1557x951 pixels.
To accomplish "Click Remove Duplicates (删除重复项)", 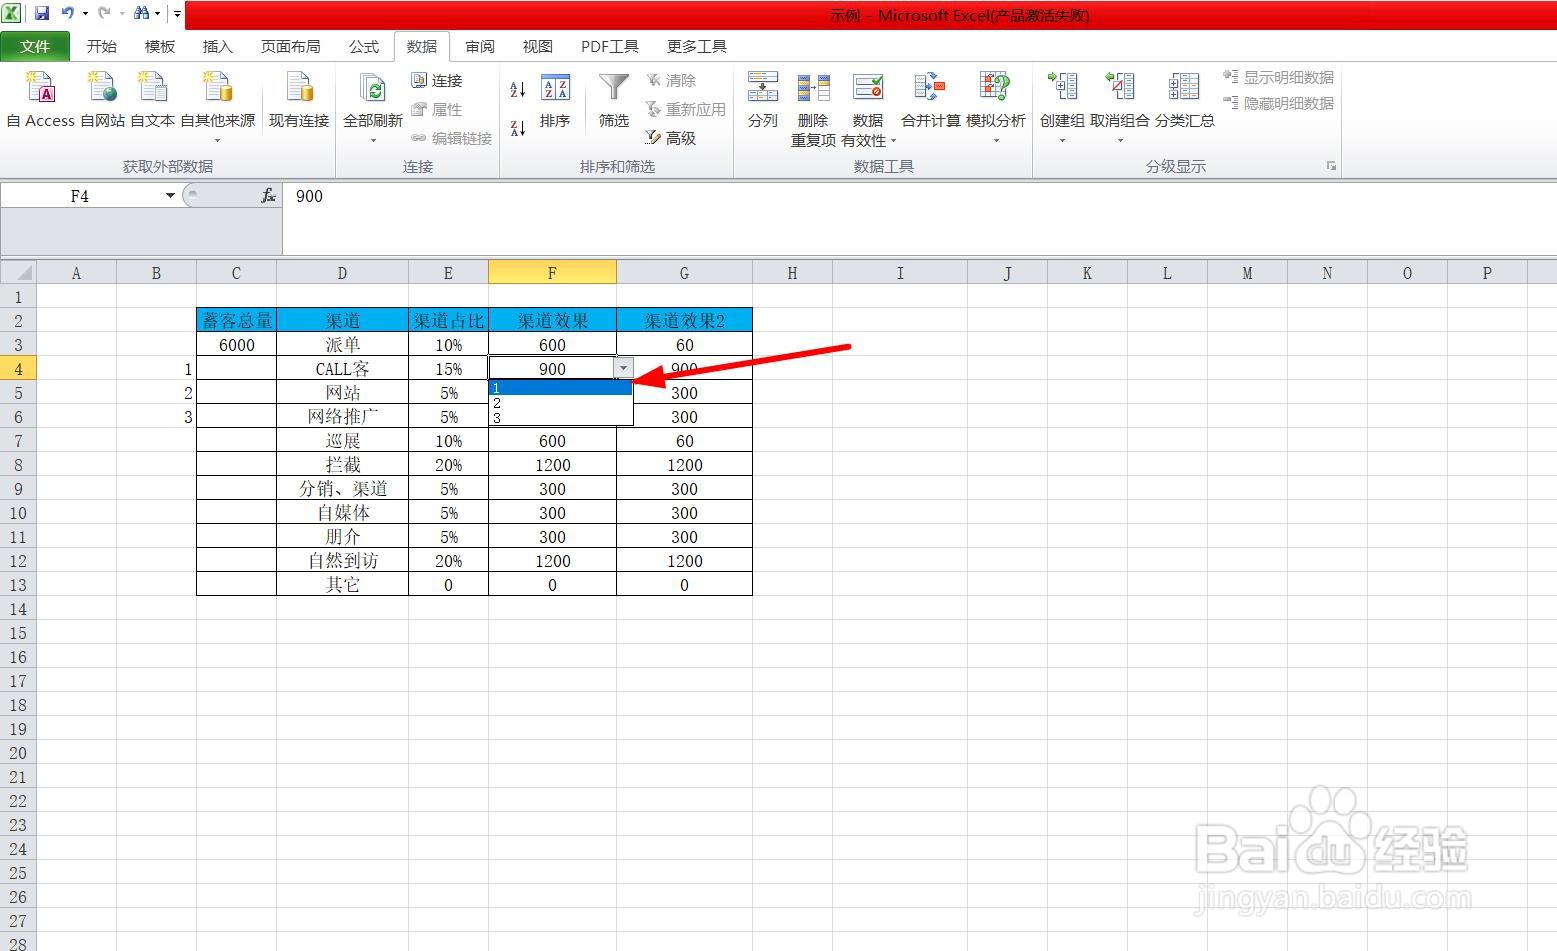I will (813, 108).
